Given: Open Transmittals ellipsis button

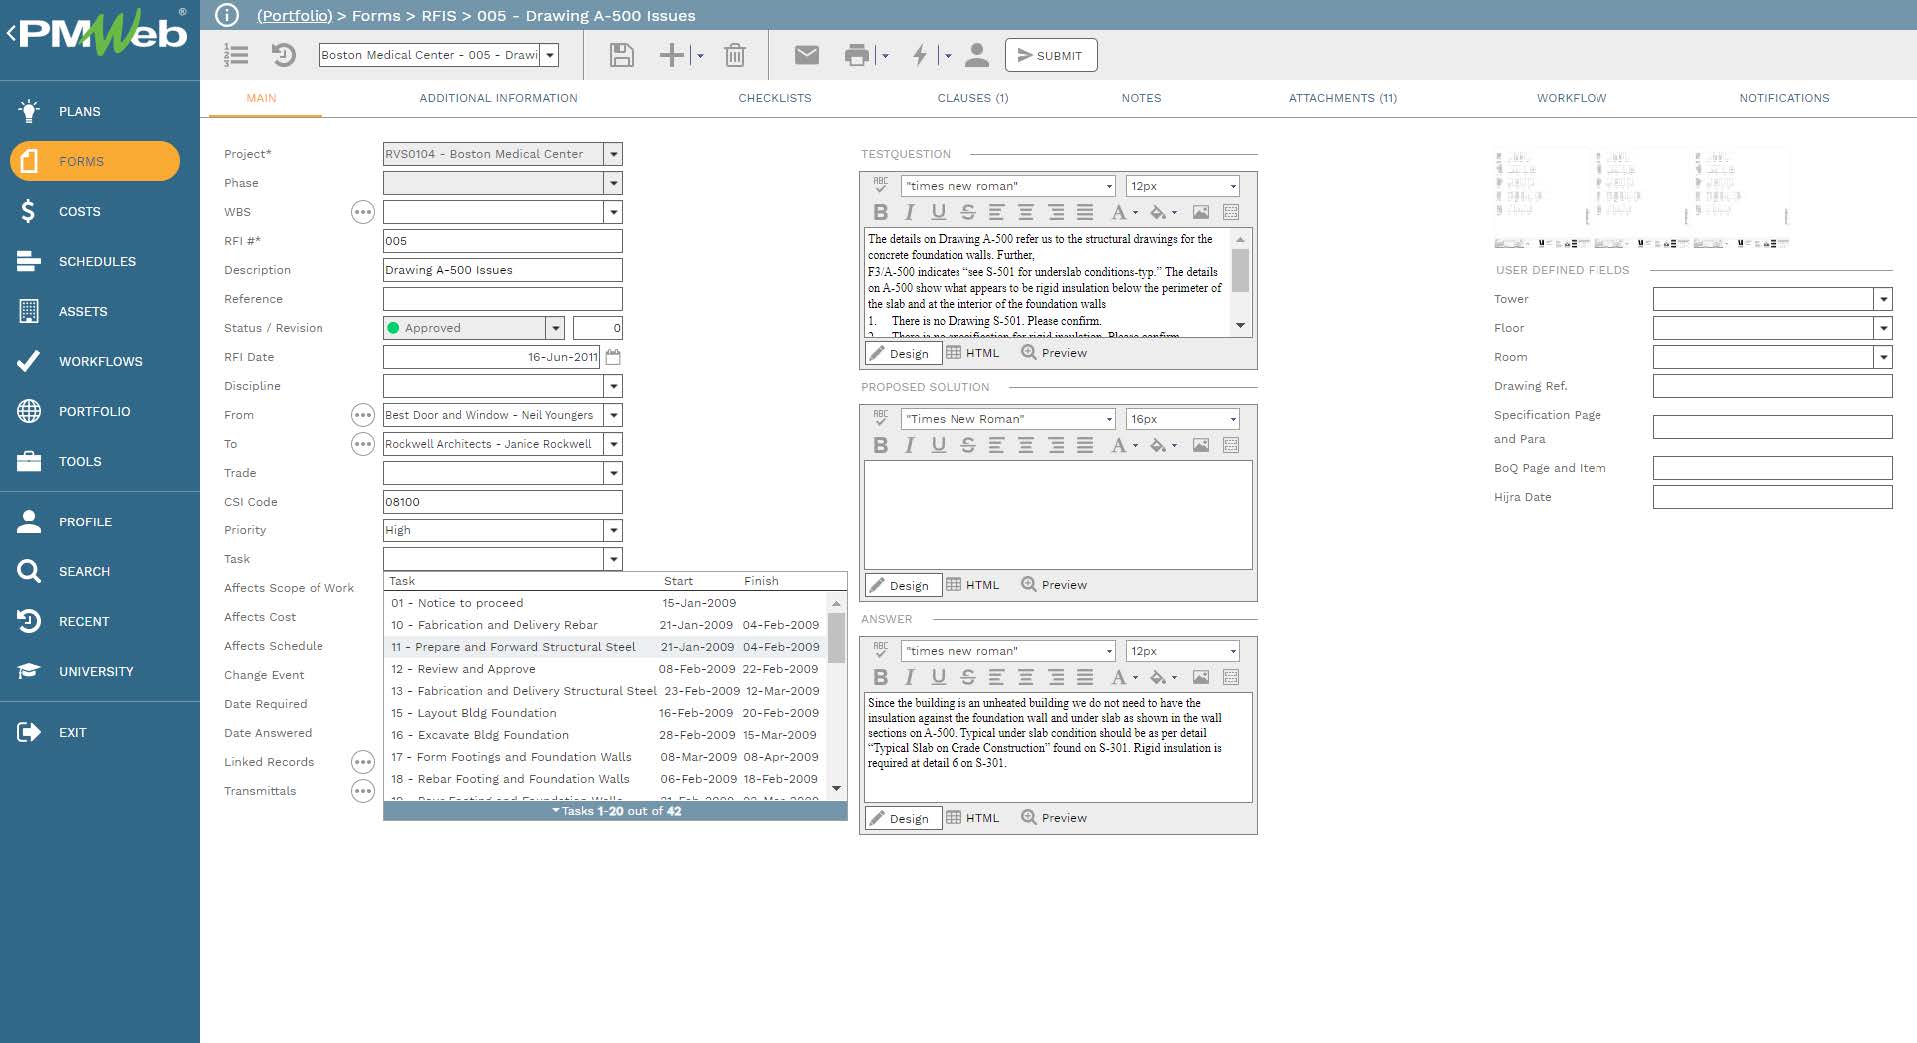Looking at the screenshot, I should tap(363, 791).
